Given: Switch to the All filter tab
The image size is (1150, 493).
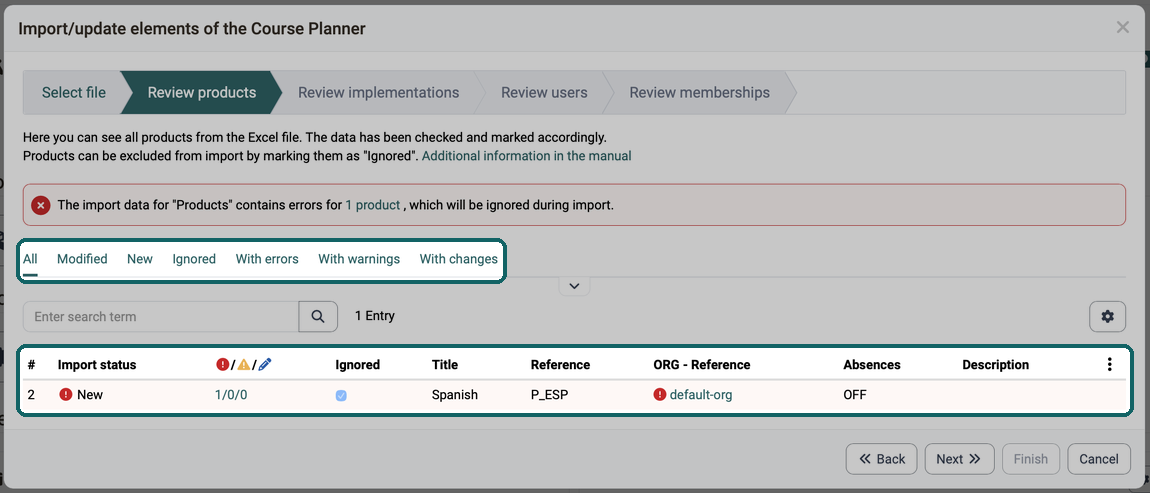Looking at the screenshot, I should [30, 259].
